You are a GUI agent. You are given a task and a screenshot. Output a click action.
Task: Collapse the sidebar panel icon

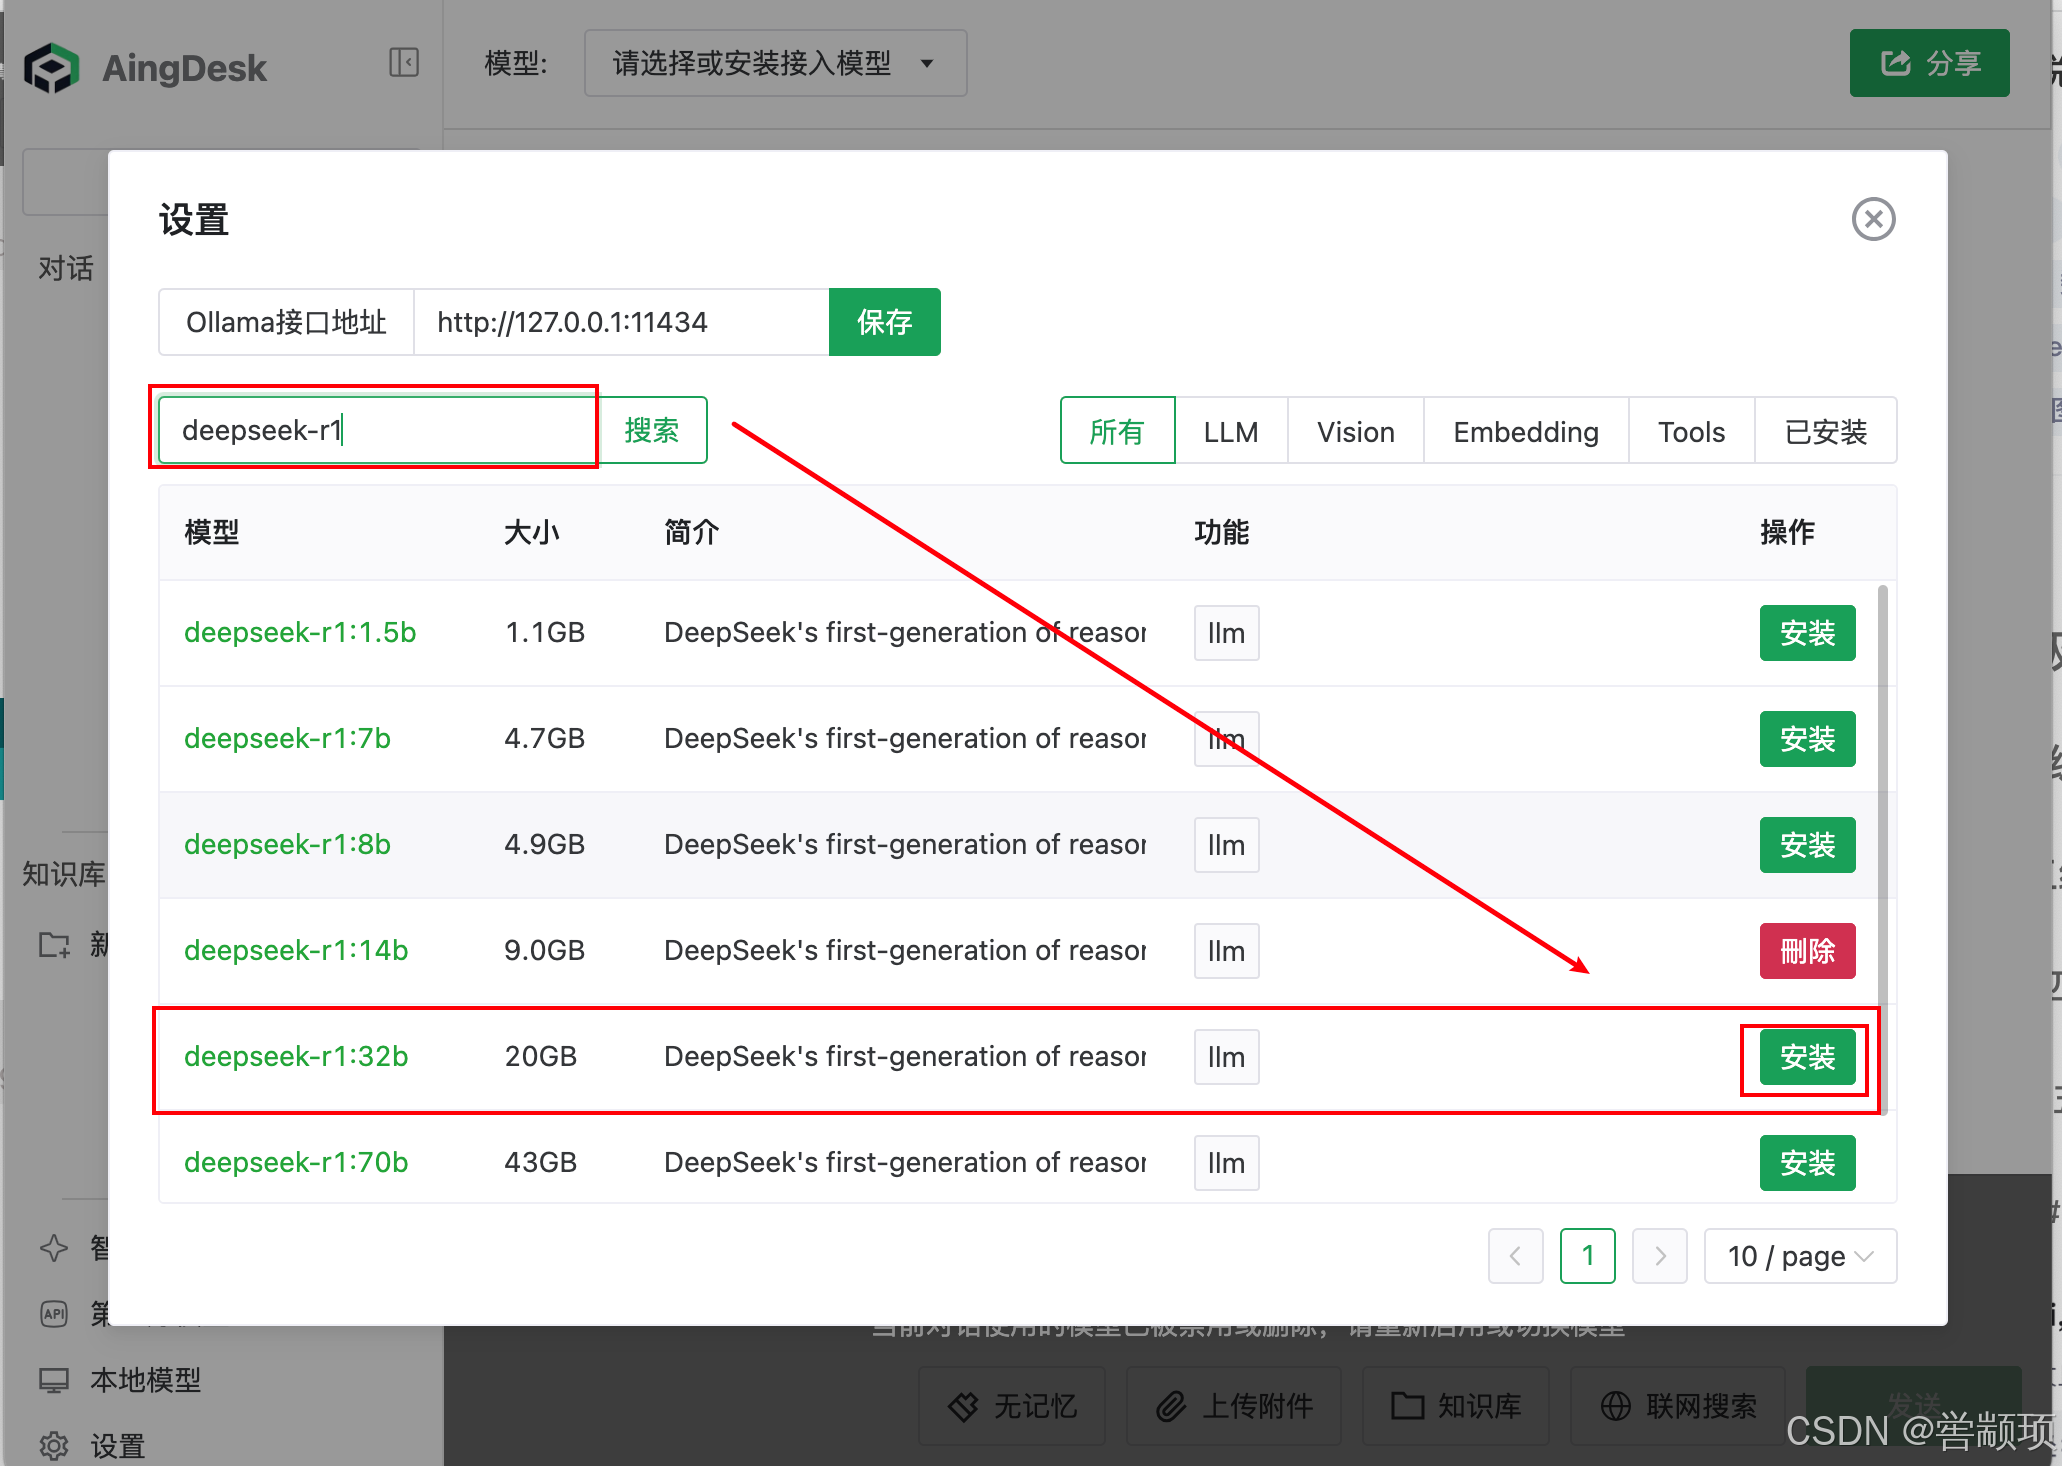(x=403, y=63)
